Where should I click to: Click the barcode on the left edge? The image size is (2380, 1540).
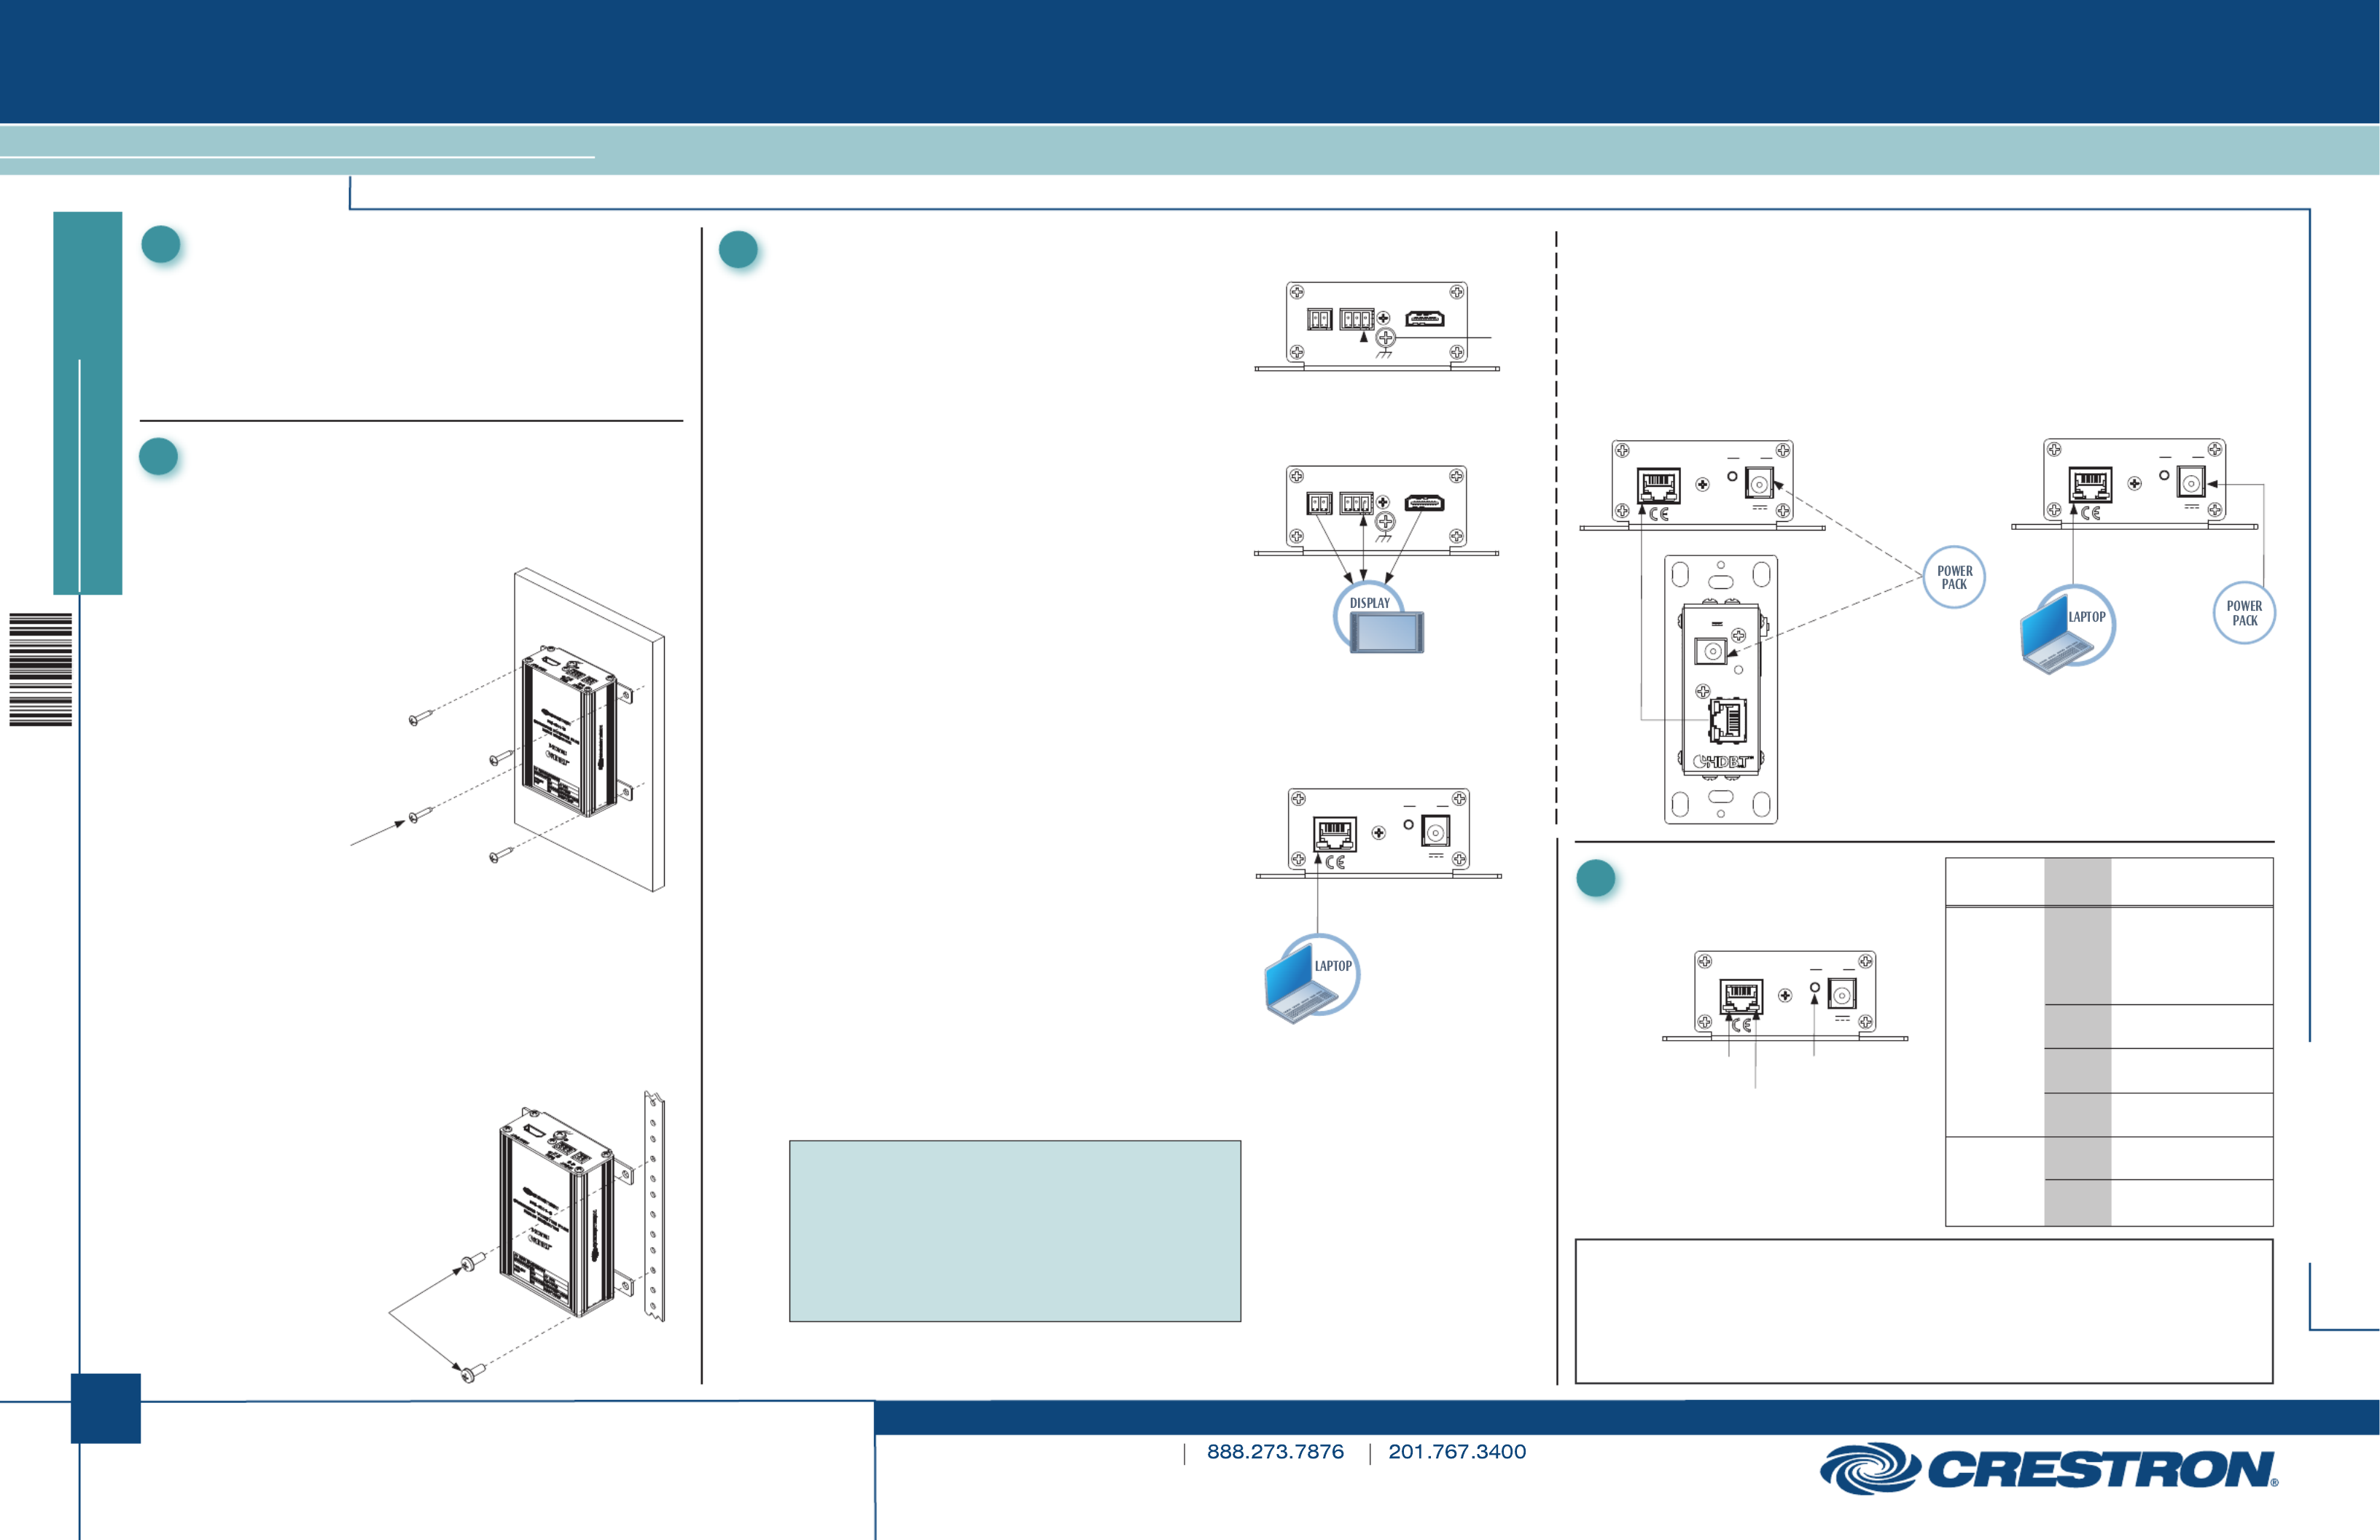41,669
